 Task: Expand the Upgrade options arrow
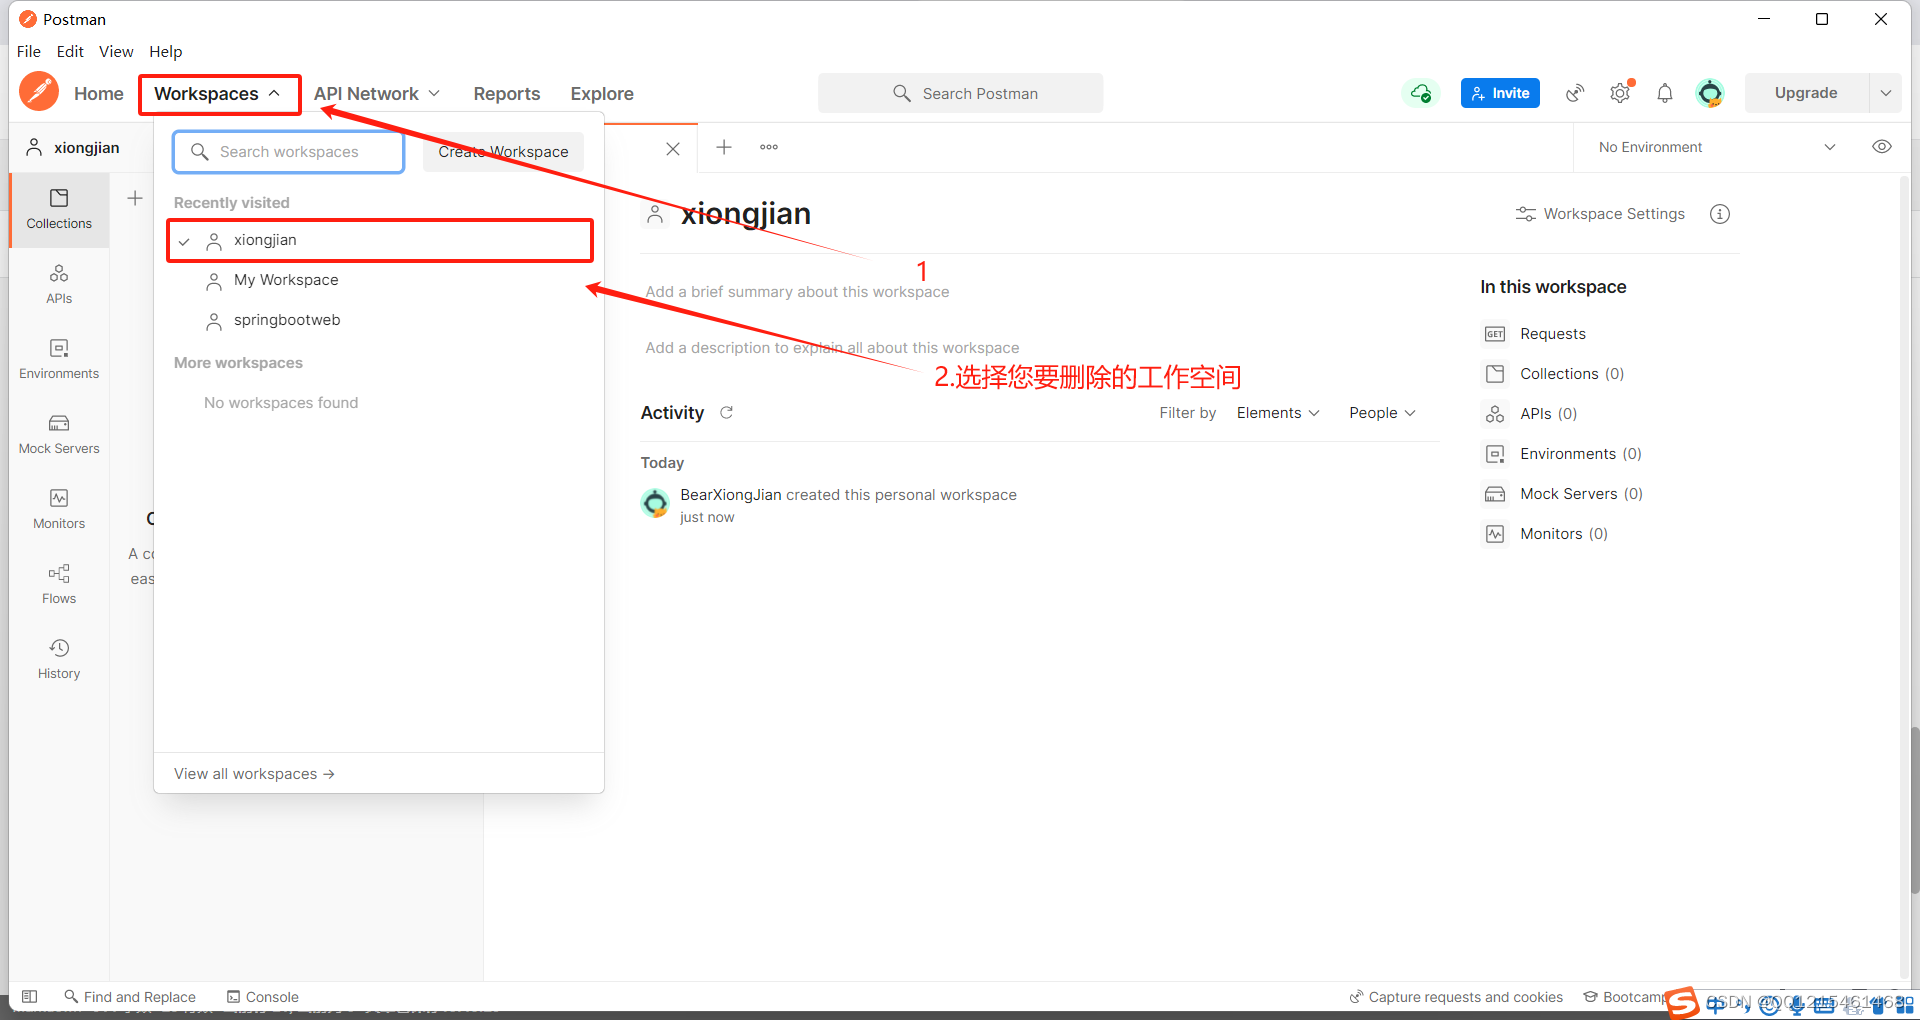(x=1885, y=93)
